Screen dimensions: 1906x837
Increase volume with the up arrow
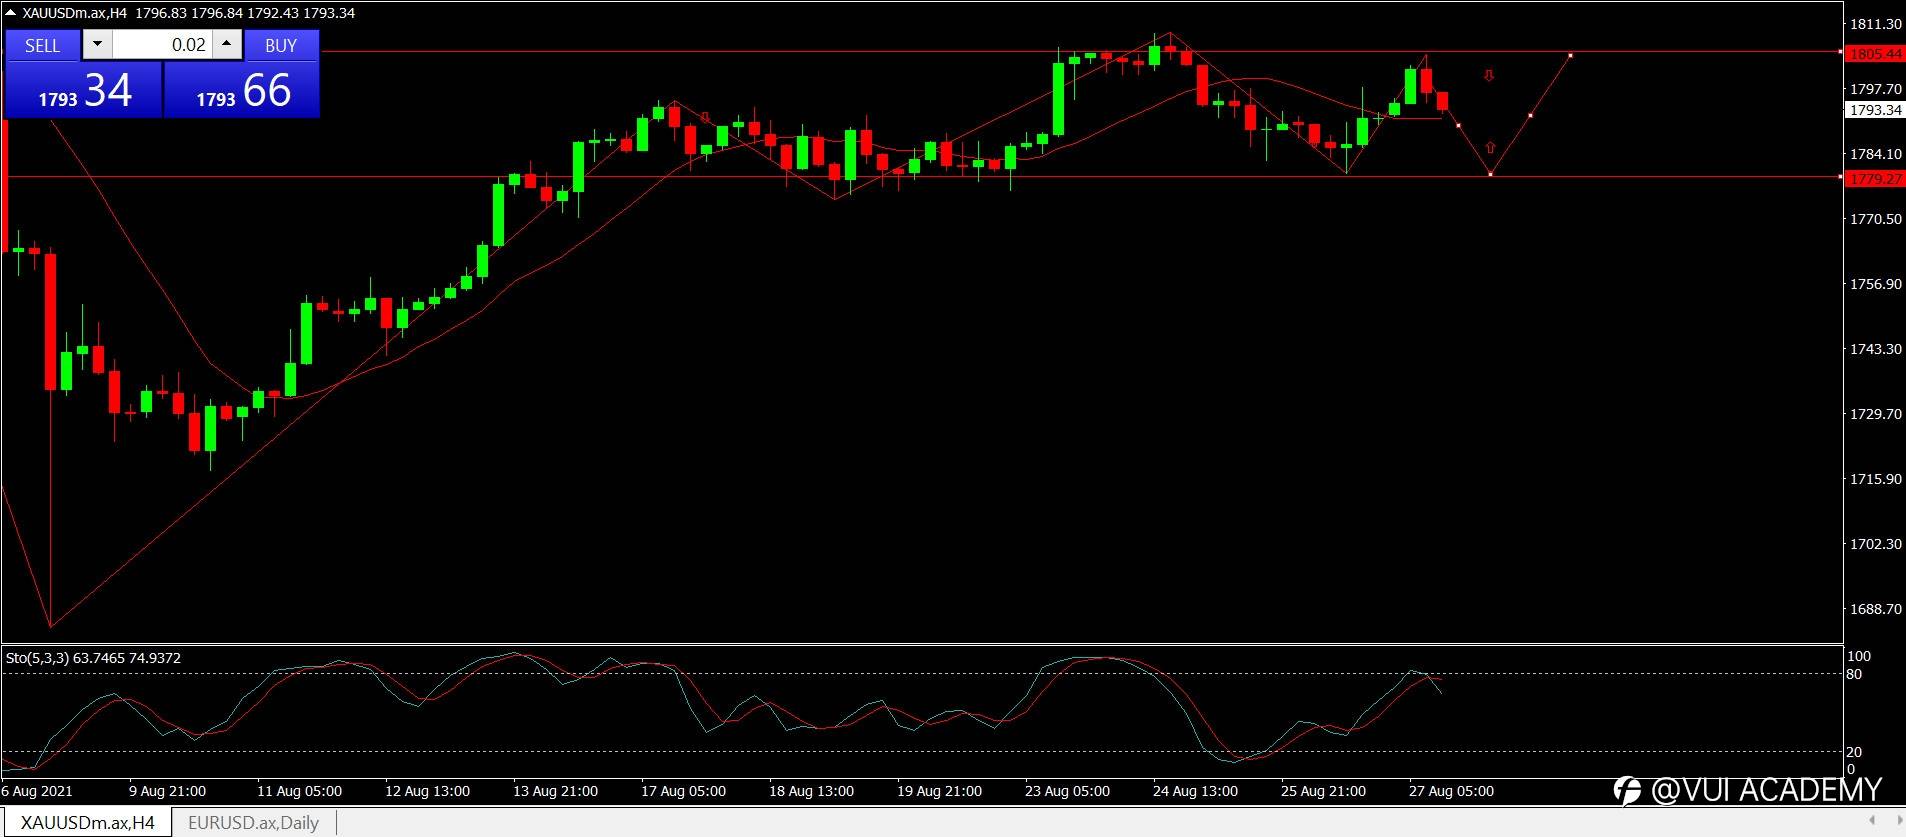[x=227, y=44]
